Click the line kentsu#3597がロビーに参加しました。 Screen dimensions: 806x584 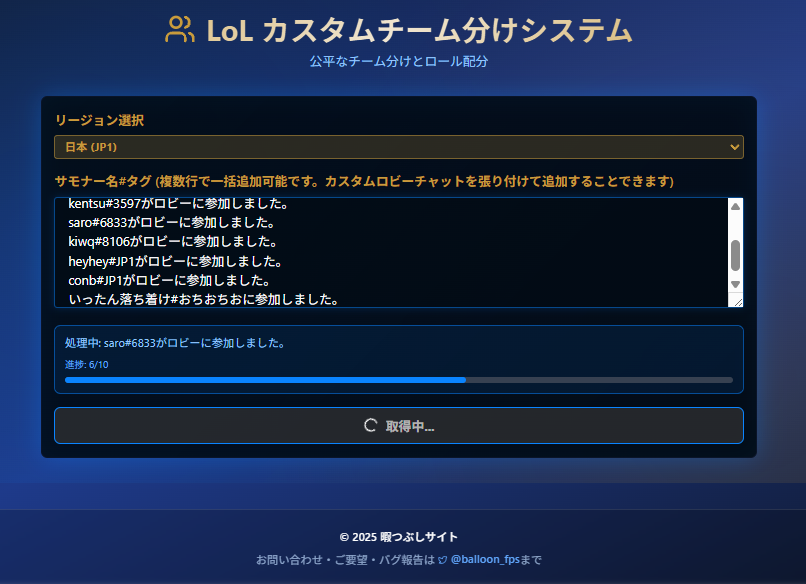pyautogui.click(x=178, y=204)
